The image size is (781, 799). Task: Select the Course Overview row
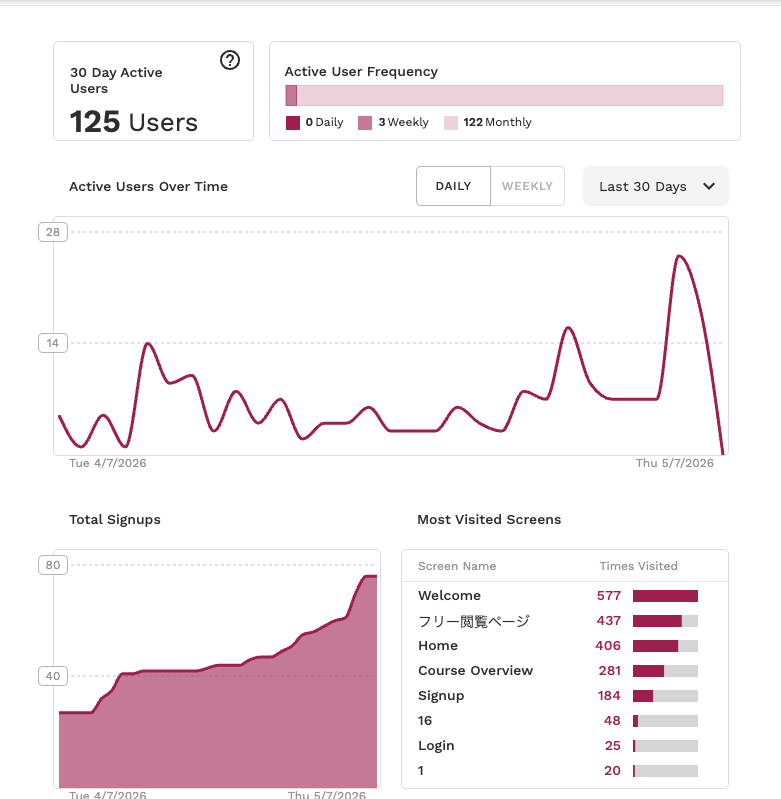[565, 671]
